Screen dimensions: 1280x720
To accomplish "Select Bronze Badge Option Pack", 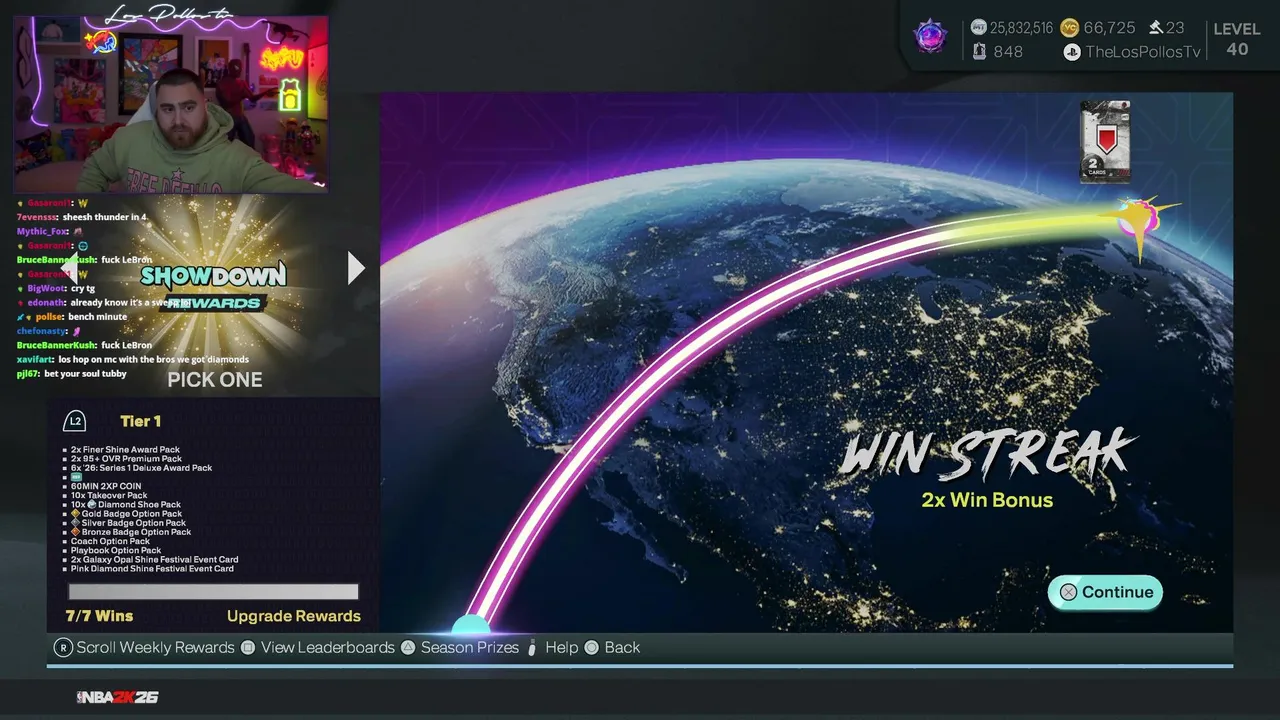I will 131,532.
